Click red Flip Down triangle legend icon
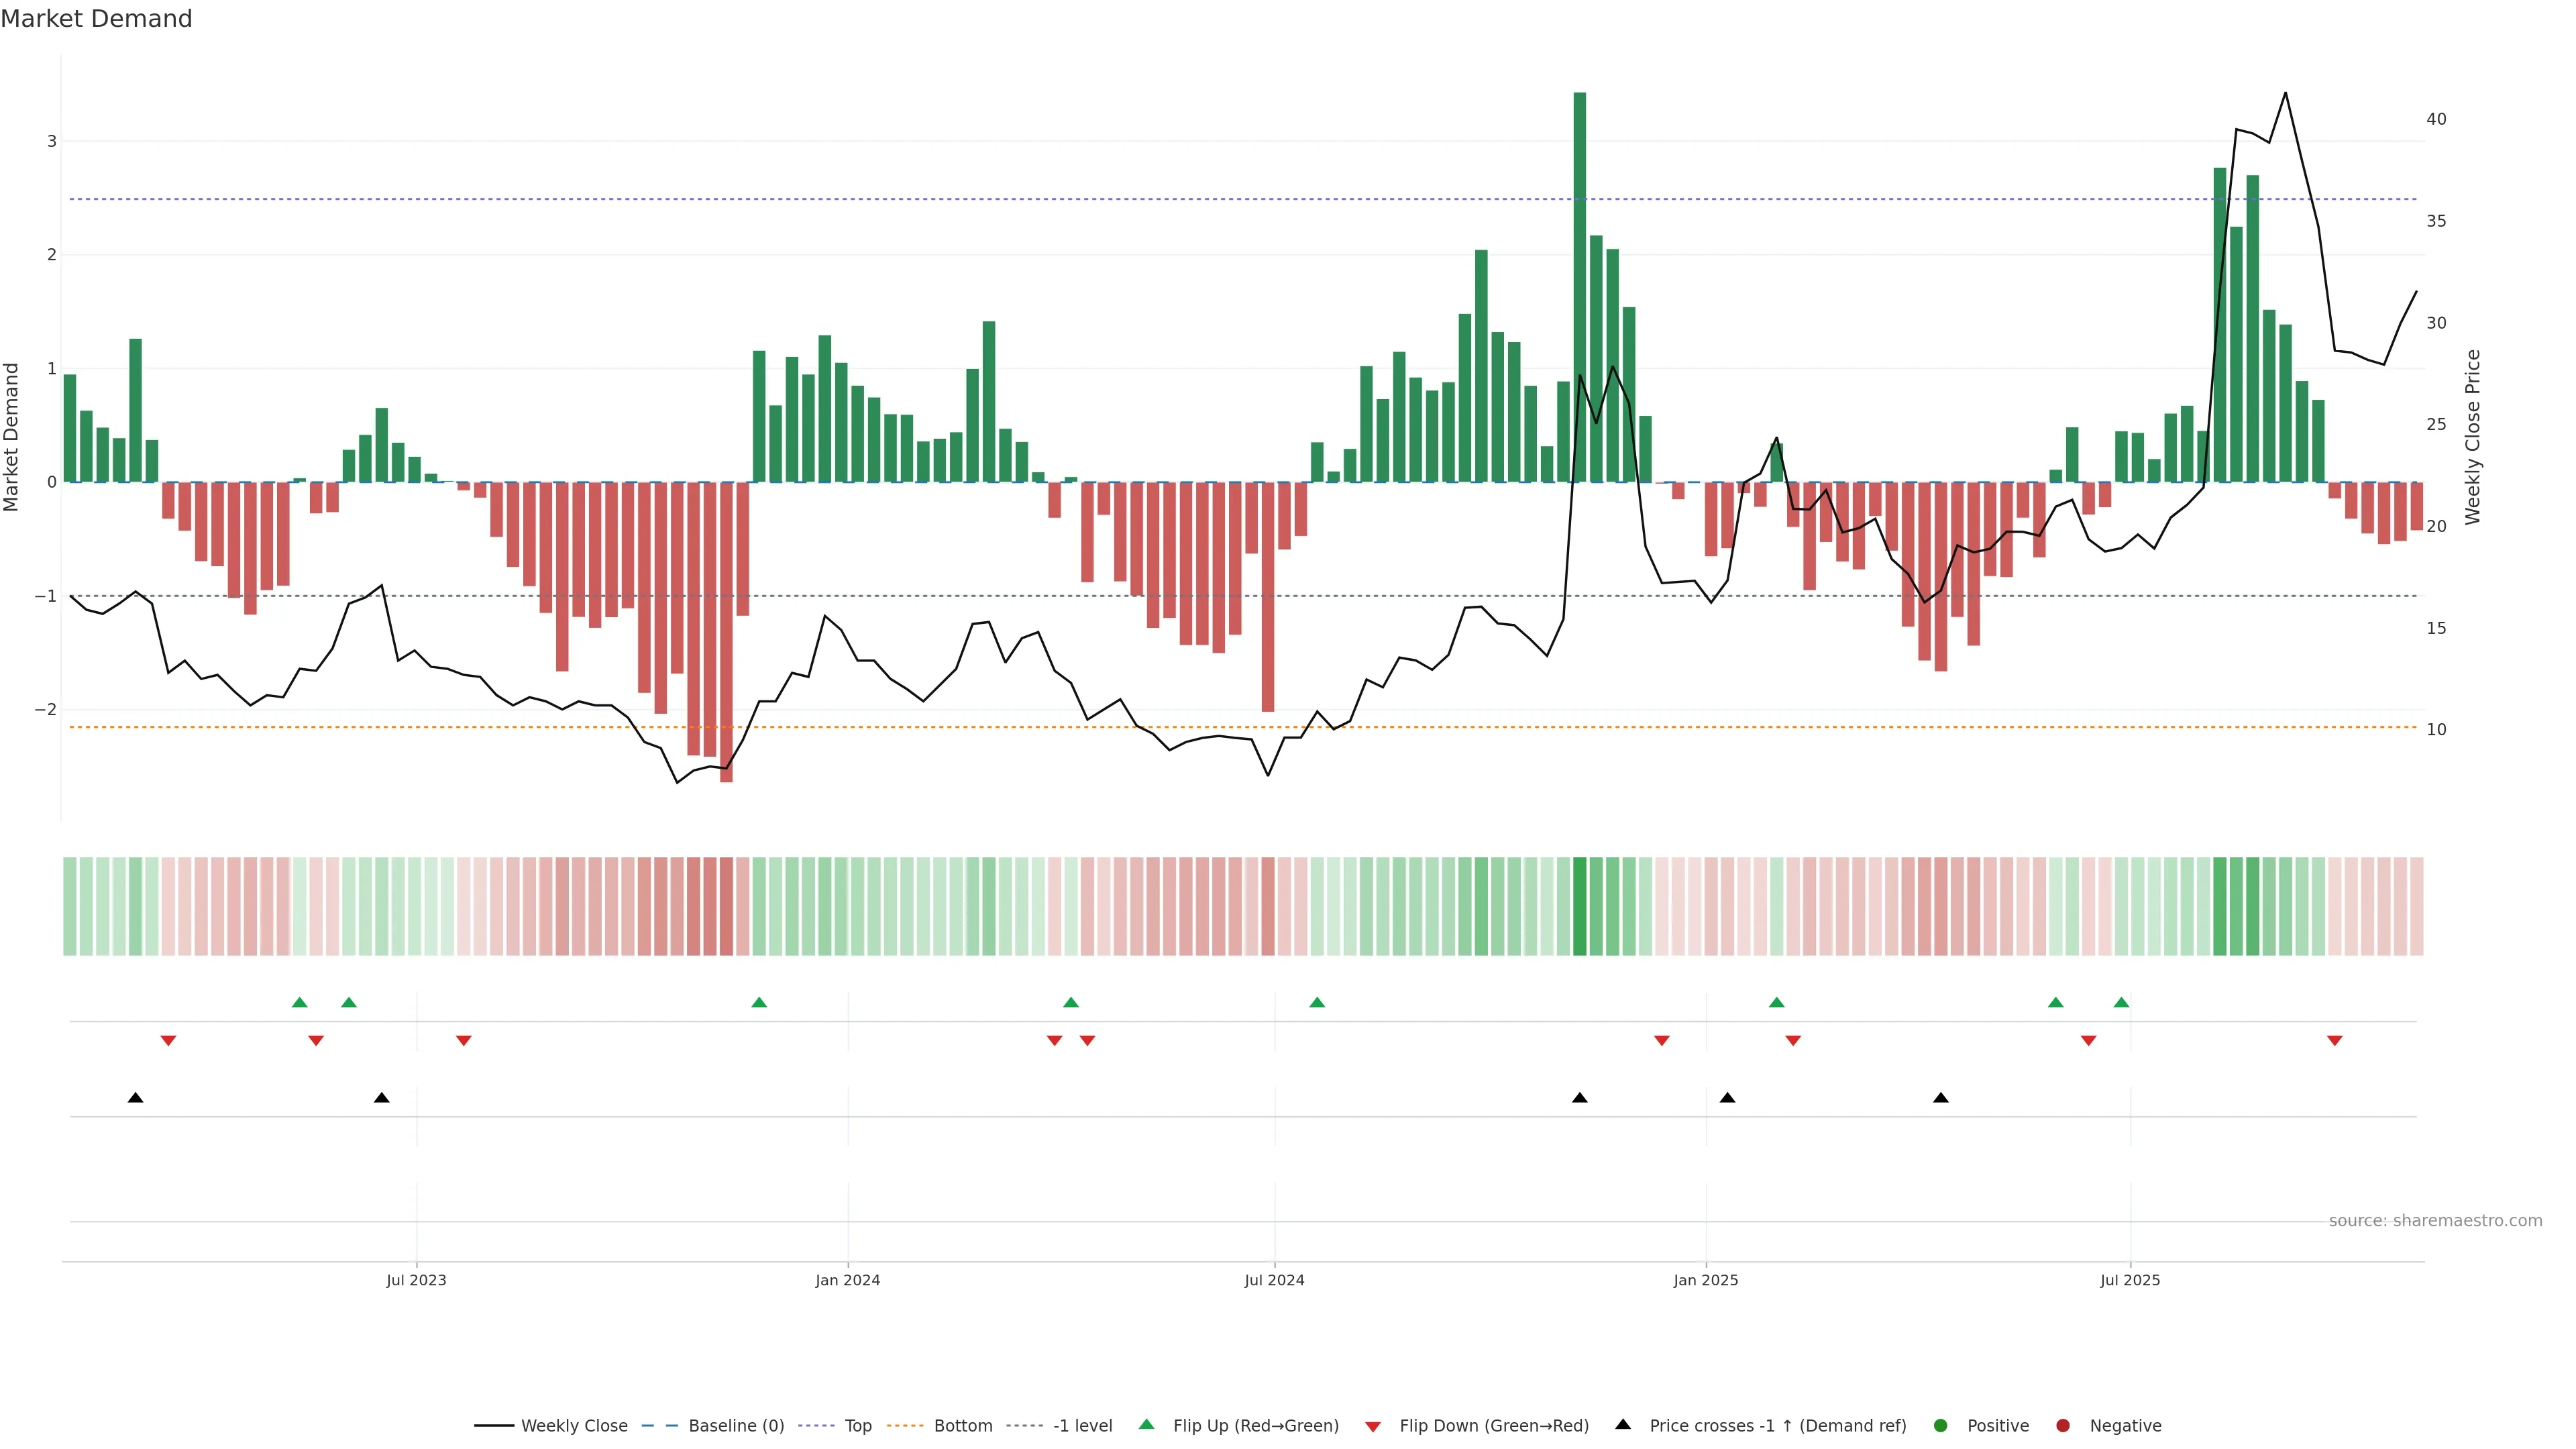Viewport: 2576px width, 1449px height. tap(1373, 1427)
